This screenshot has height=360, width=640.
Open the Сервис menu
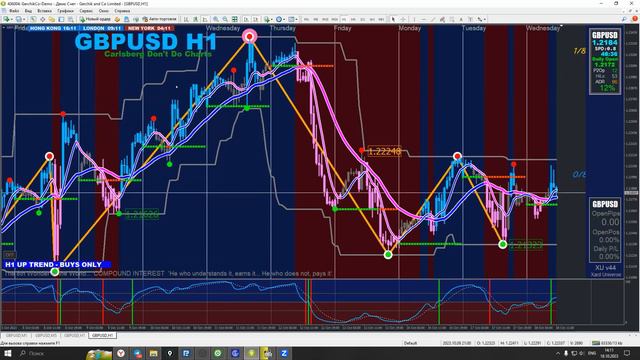86,11
